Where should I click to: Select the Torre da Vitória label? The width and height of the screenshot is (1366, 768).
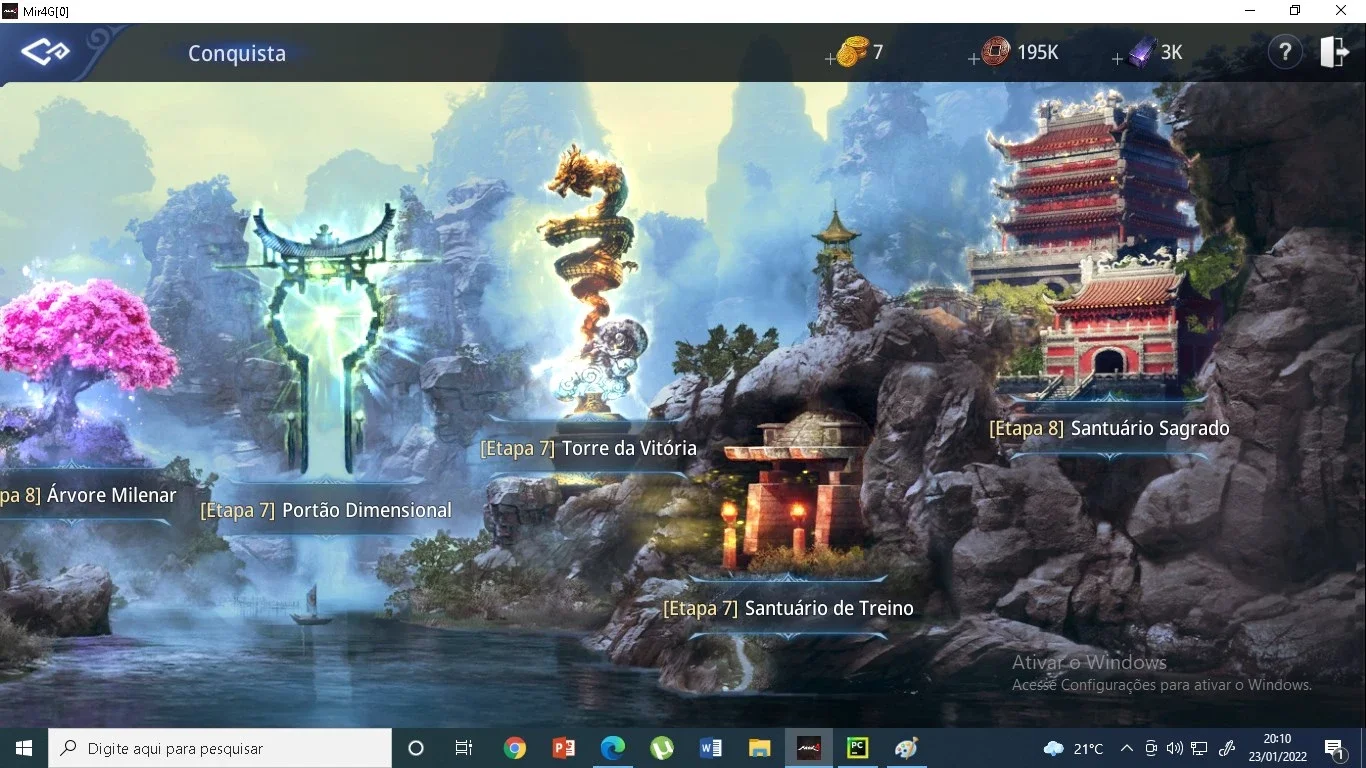click(x=588, y=448)
